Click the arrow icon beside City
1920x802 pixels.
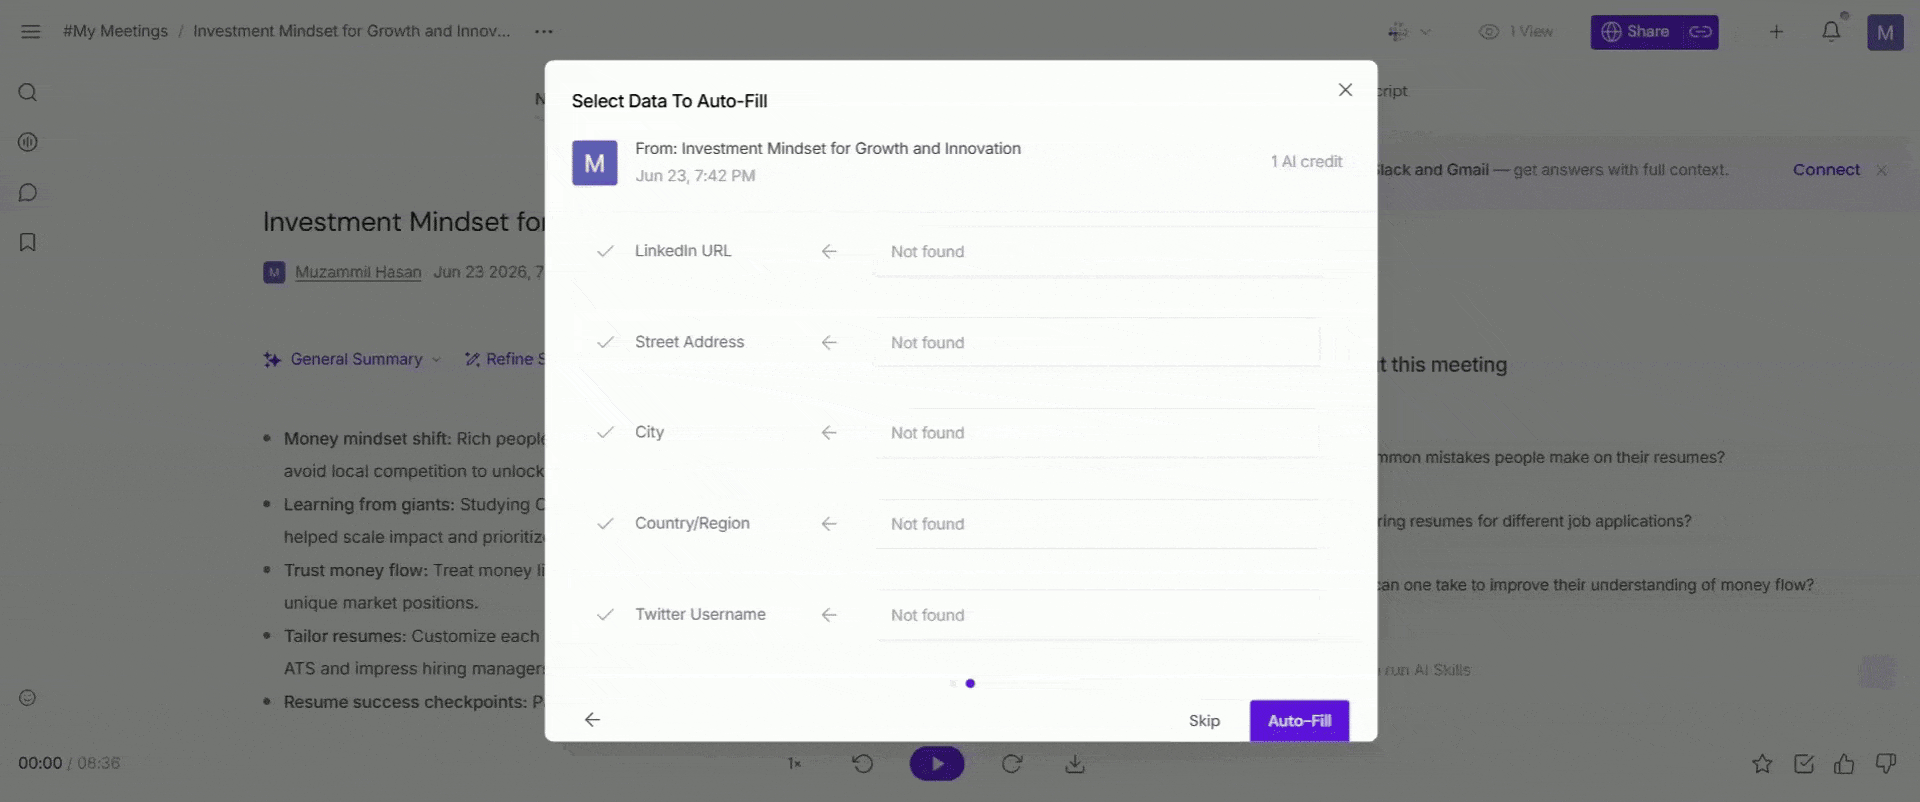(829, 433)
